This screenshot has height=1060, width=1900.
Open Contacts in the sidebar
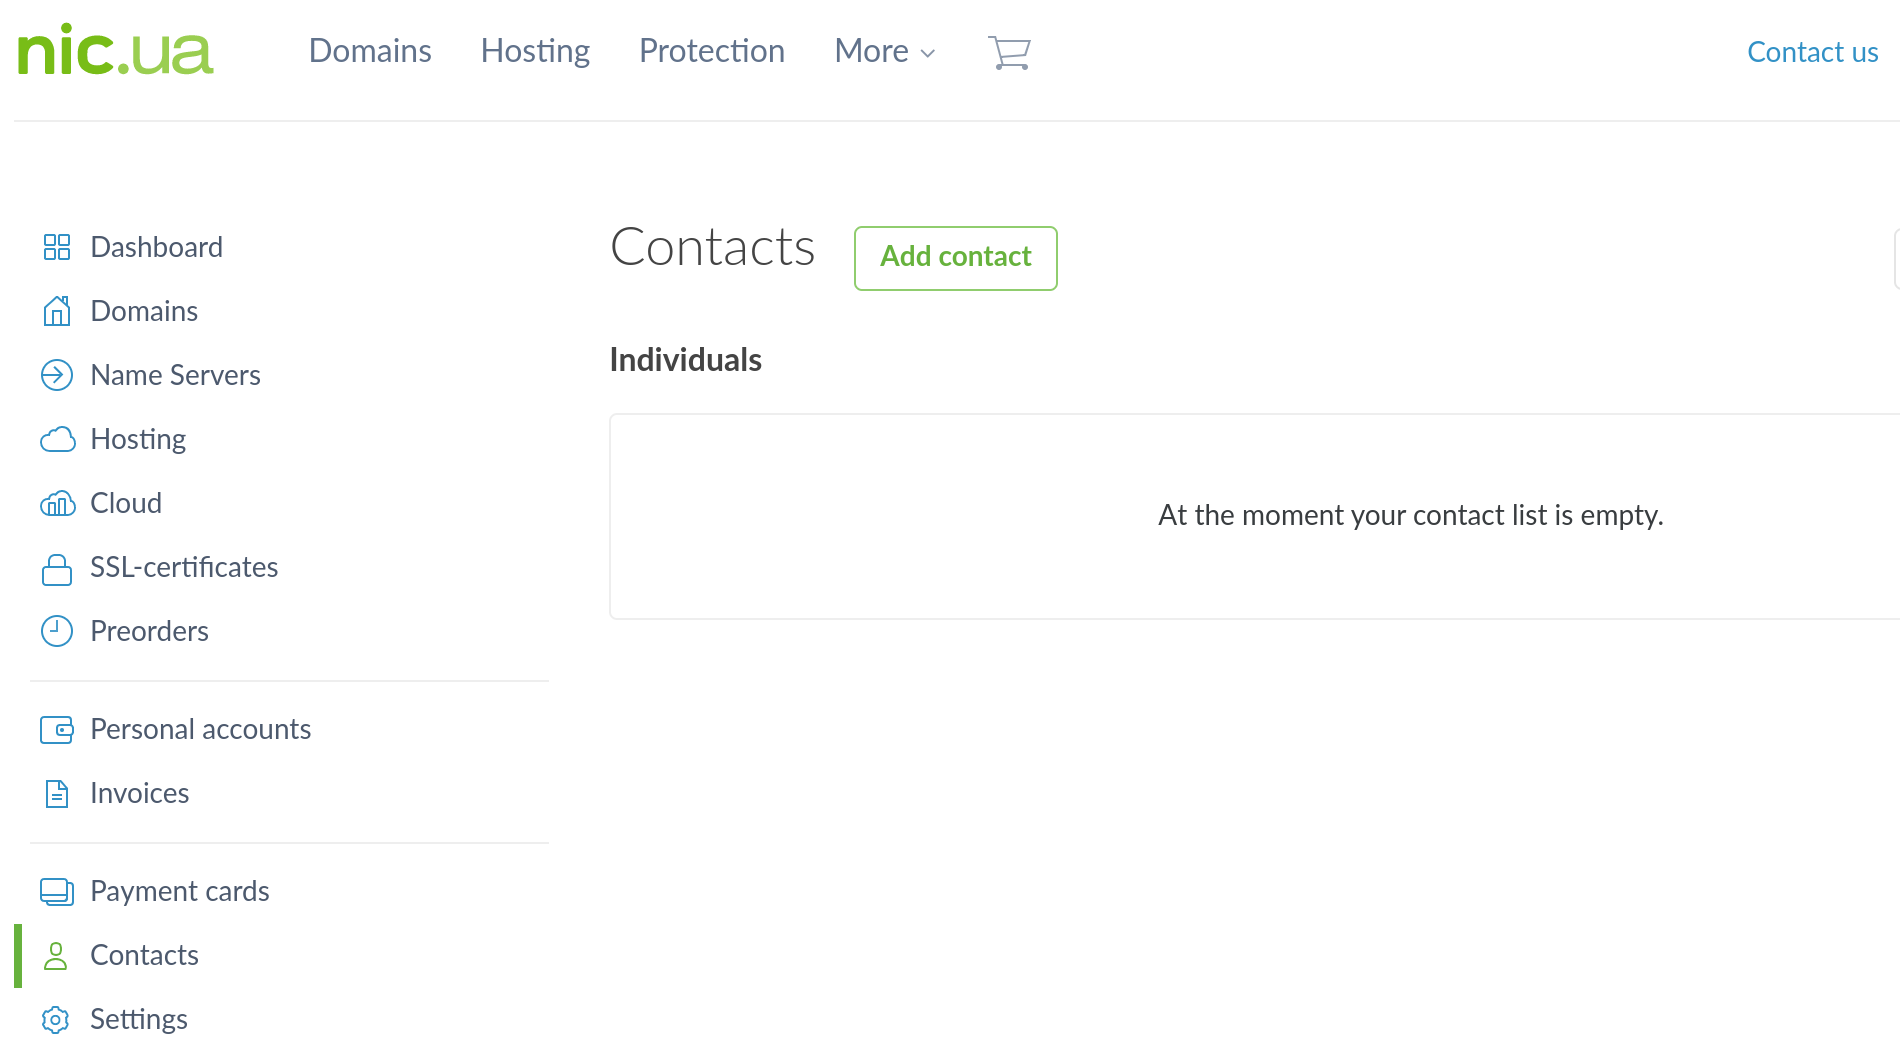144,955
